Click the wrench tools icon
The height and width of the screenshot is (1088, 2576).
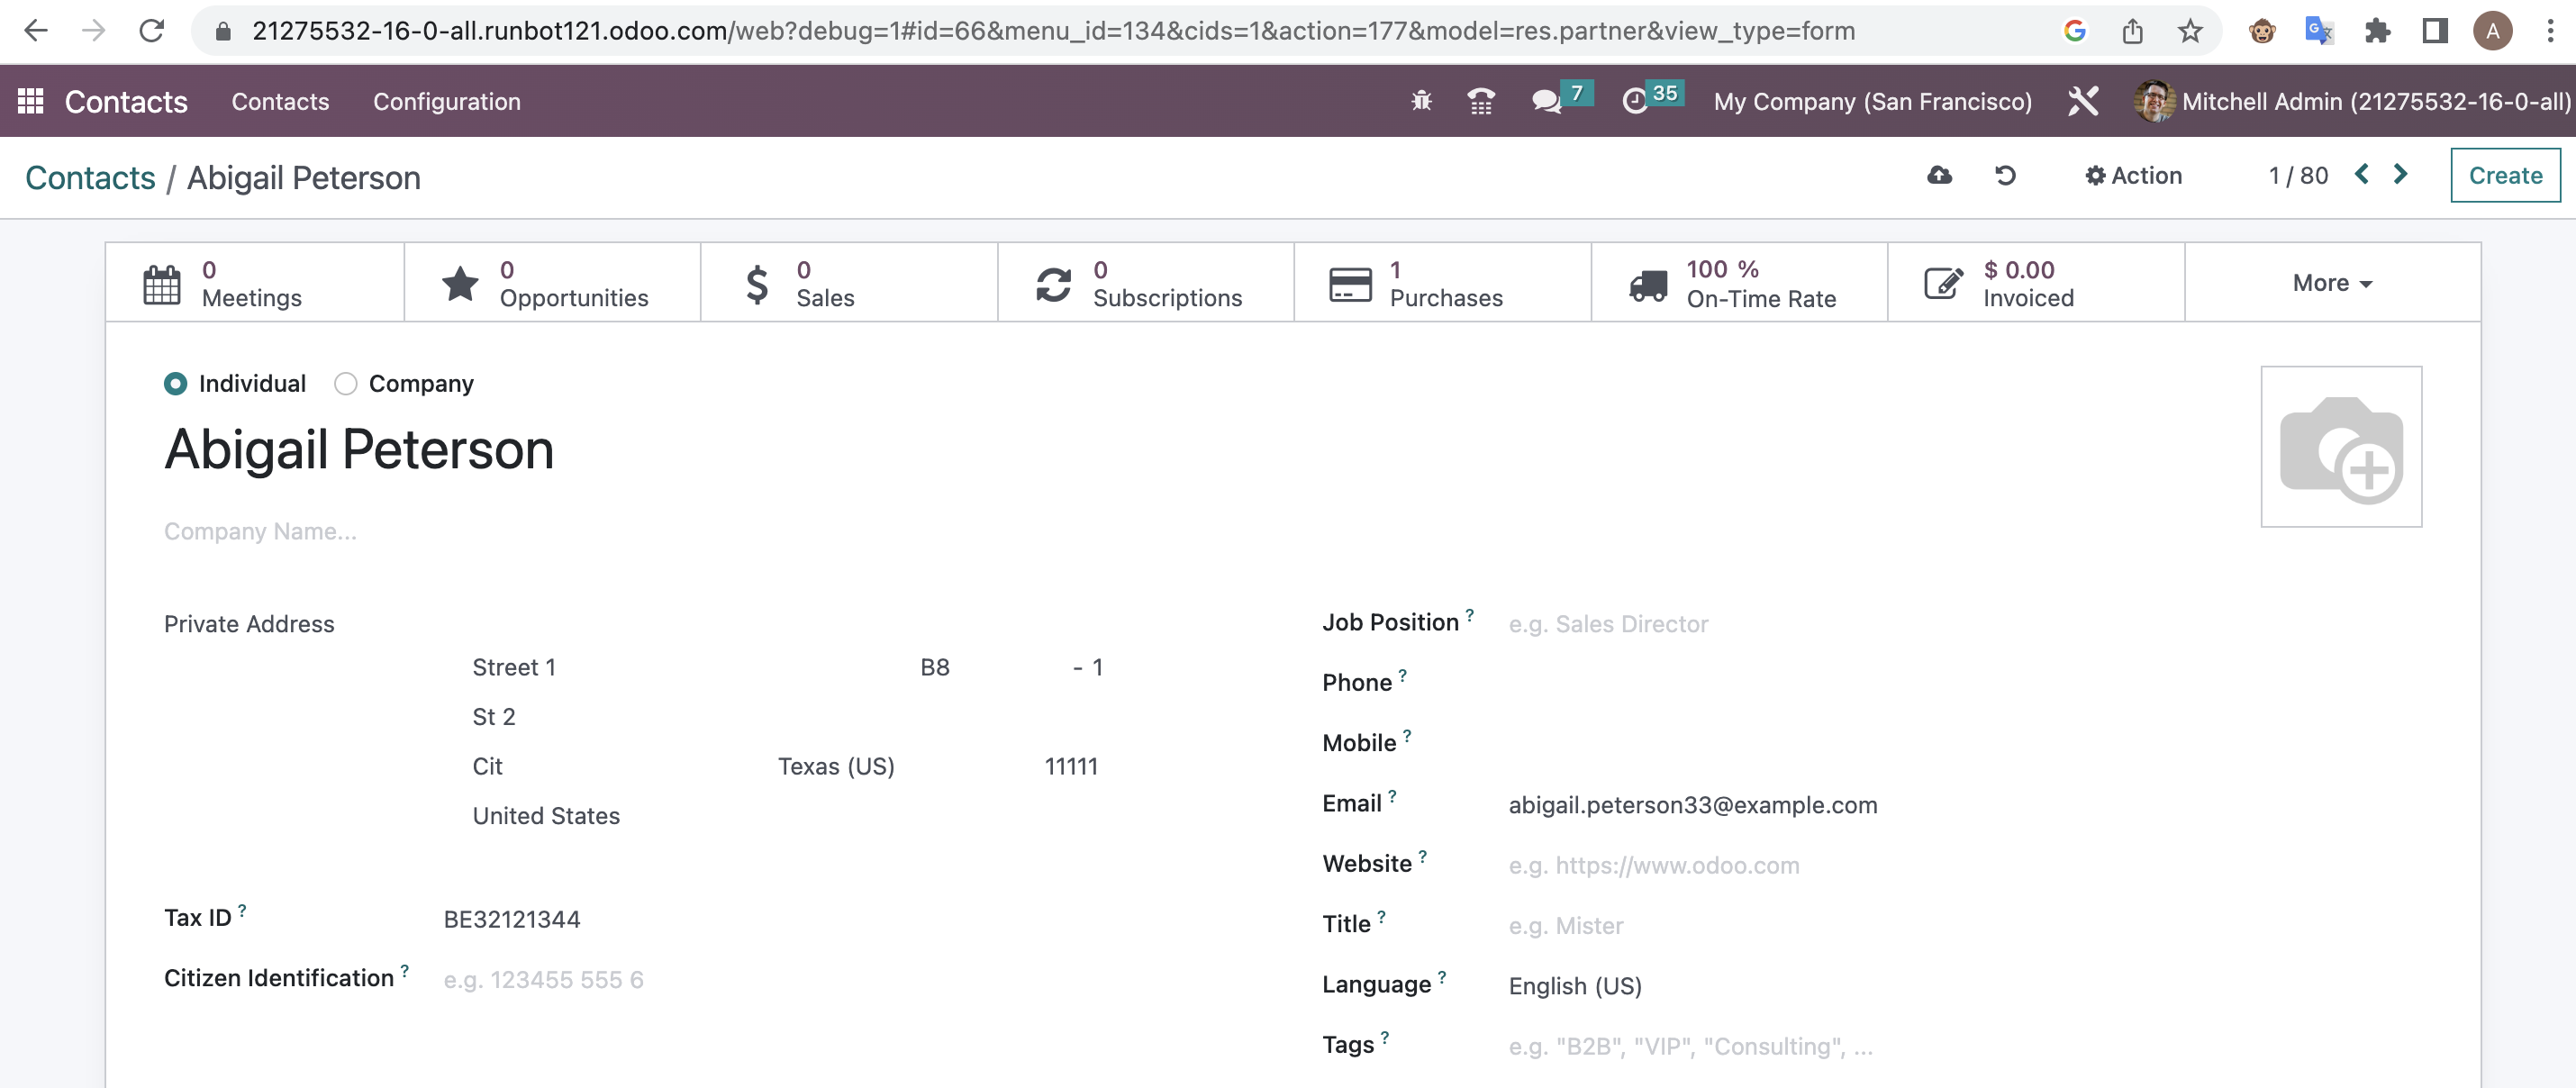click(2083, 101)
